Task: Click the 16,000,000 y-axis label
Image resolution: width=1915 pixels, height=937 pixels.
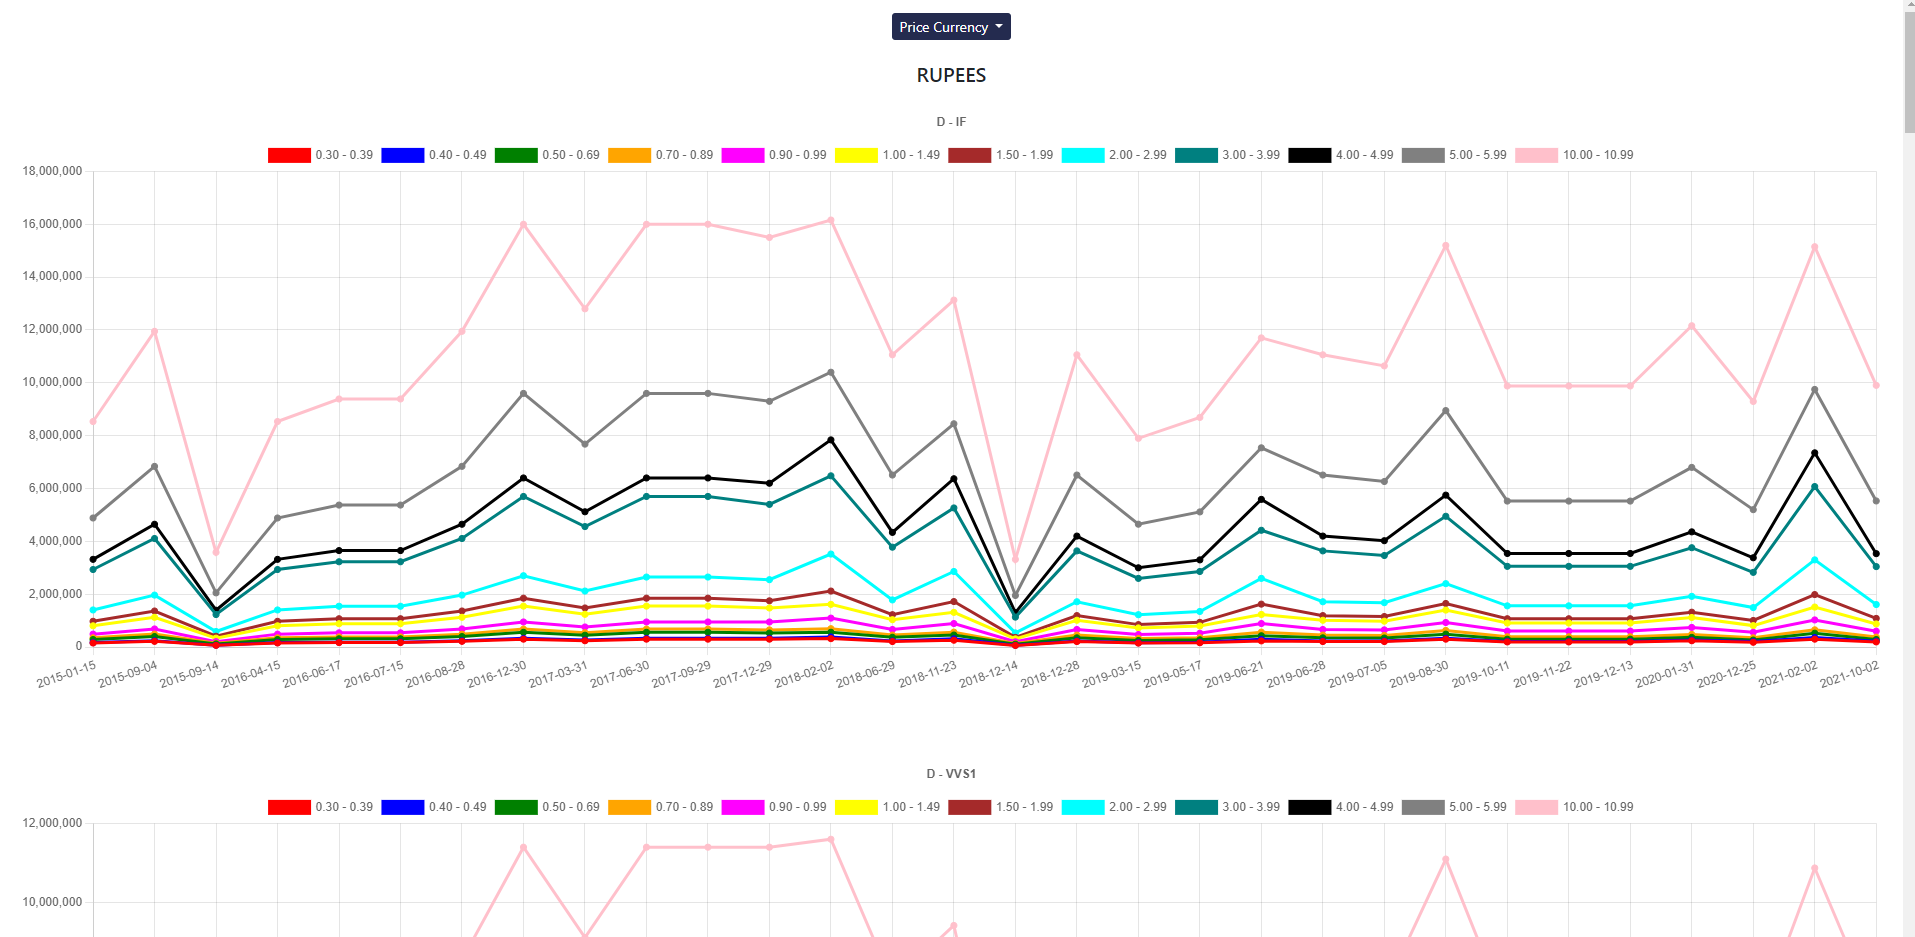Action: [x=52, y=224]
